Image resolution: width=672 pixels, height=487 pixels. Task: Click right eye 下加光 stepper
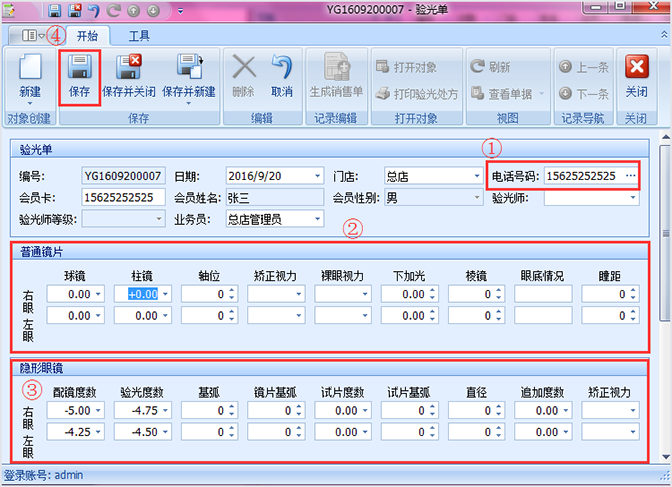[x=432, y=294]
